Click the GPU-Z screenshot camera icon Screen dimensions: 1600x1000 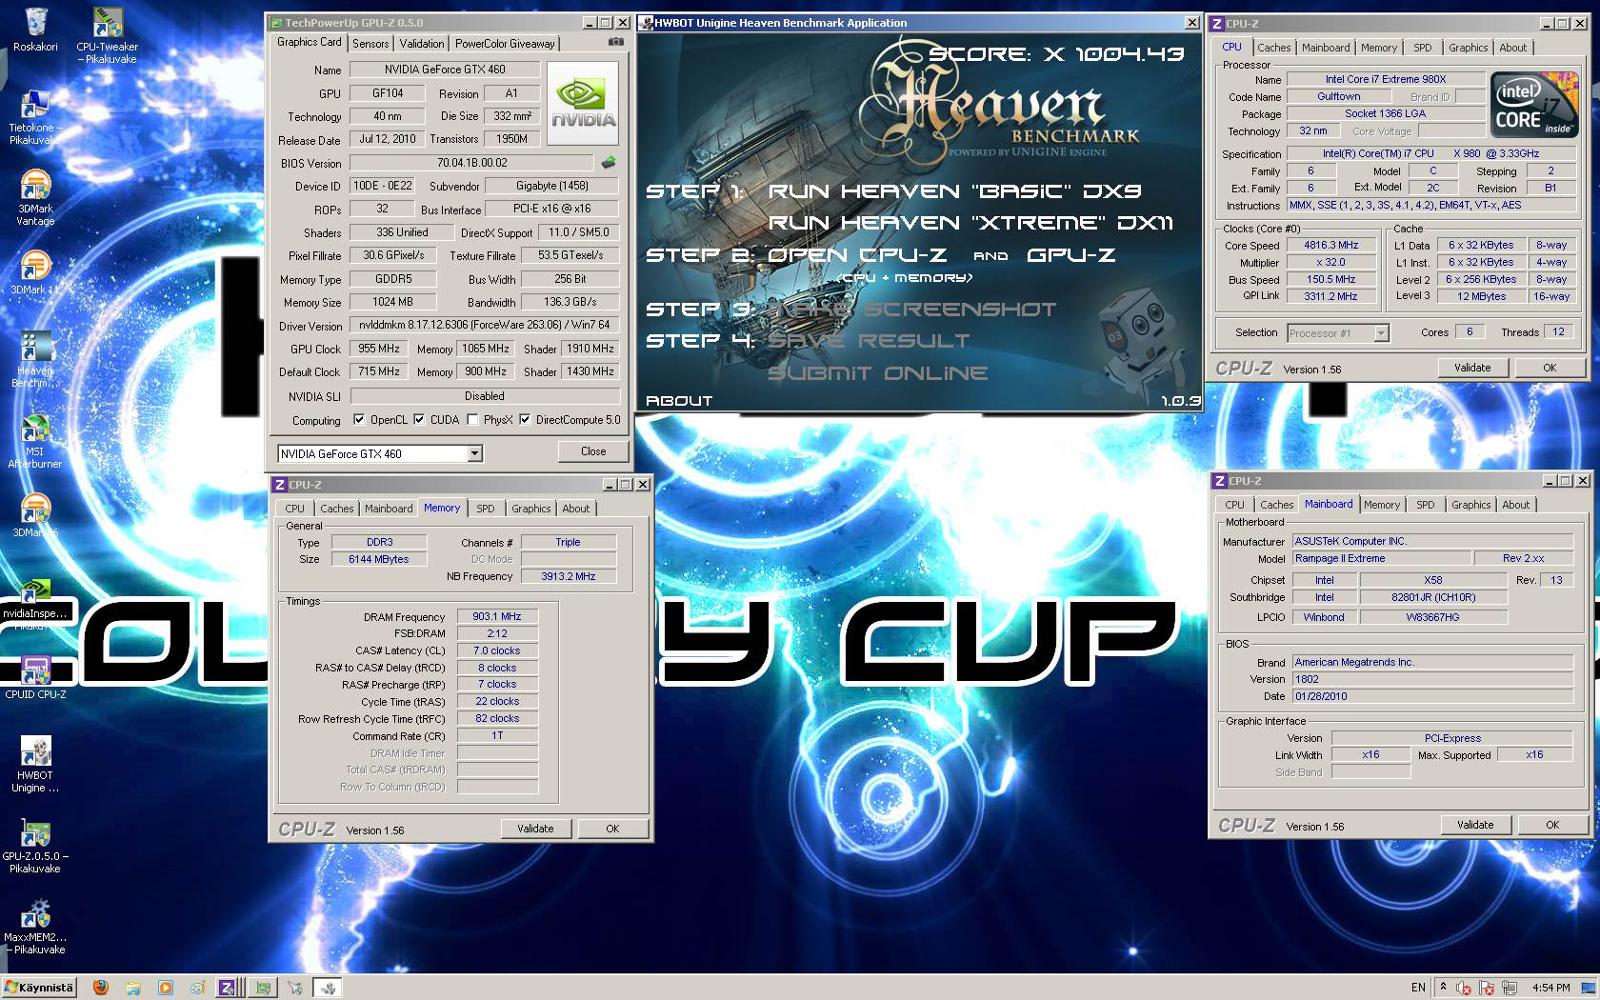pos(616,42)
